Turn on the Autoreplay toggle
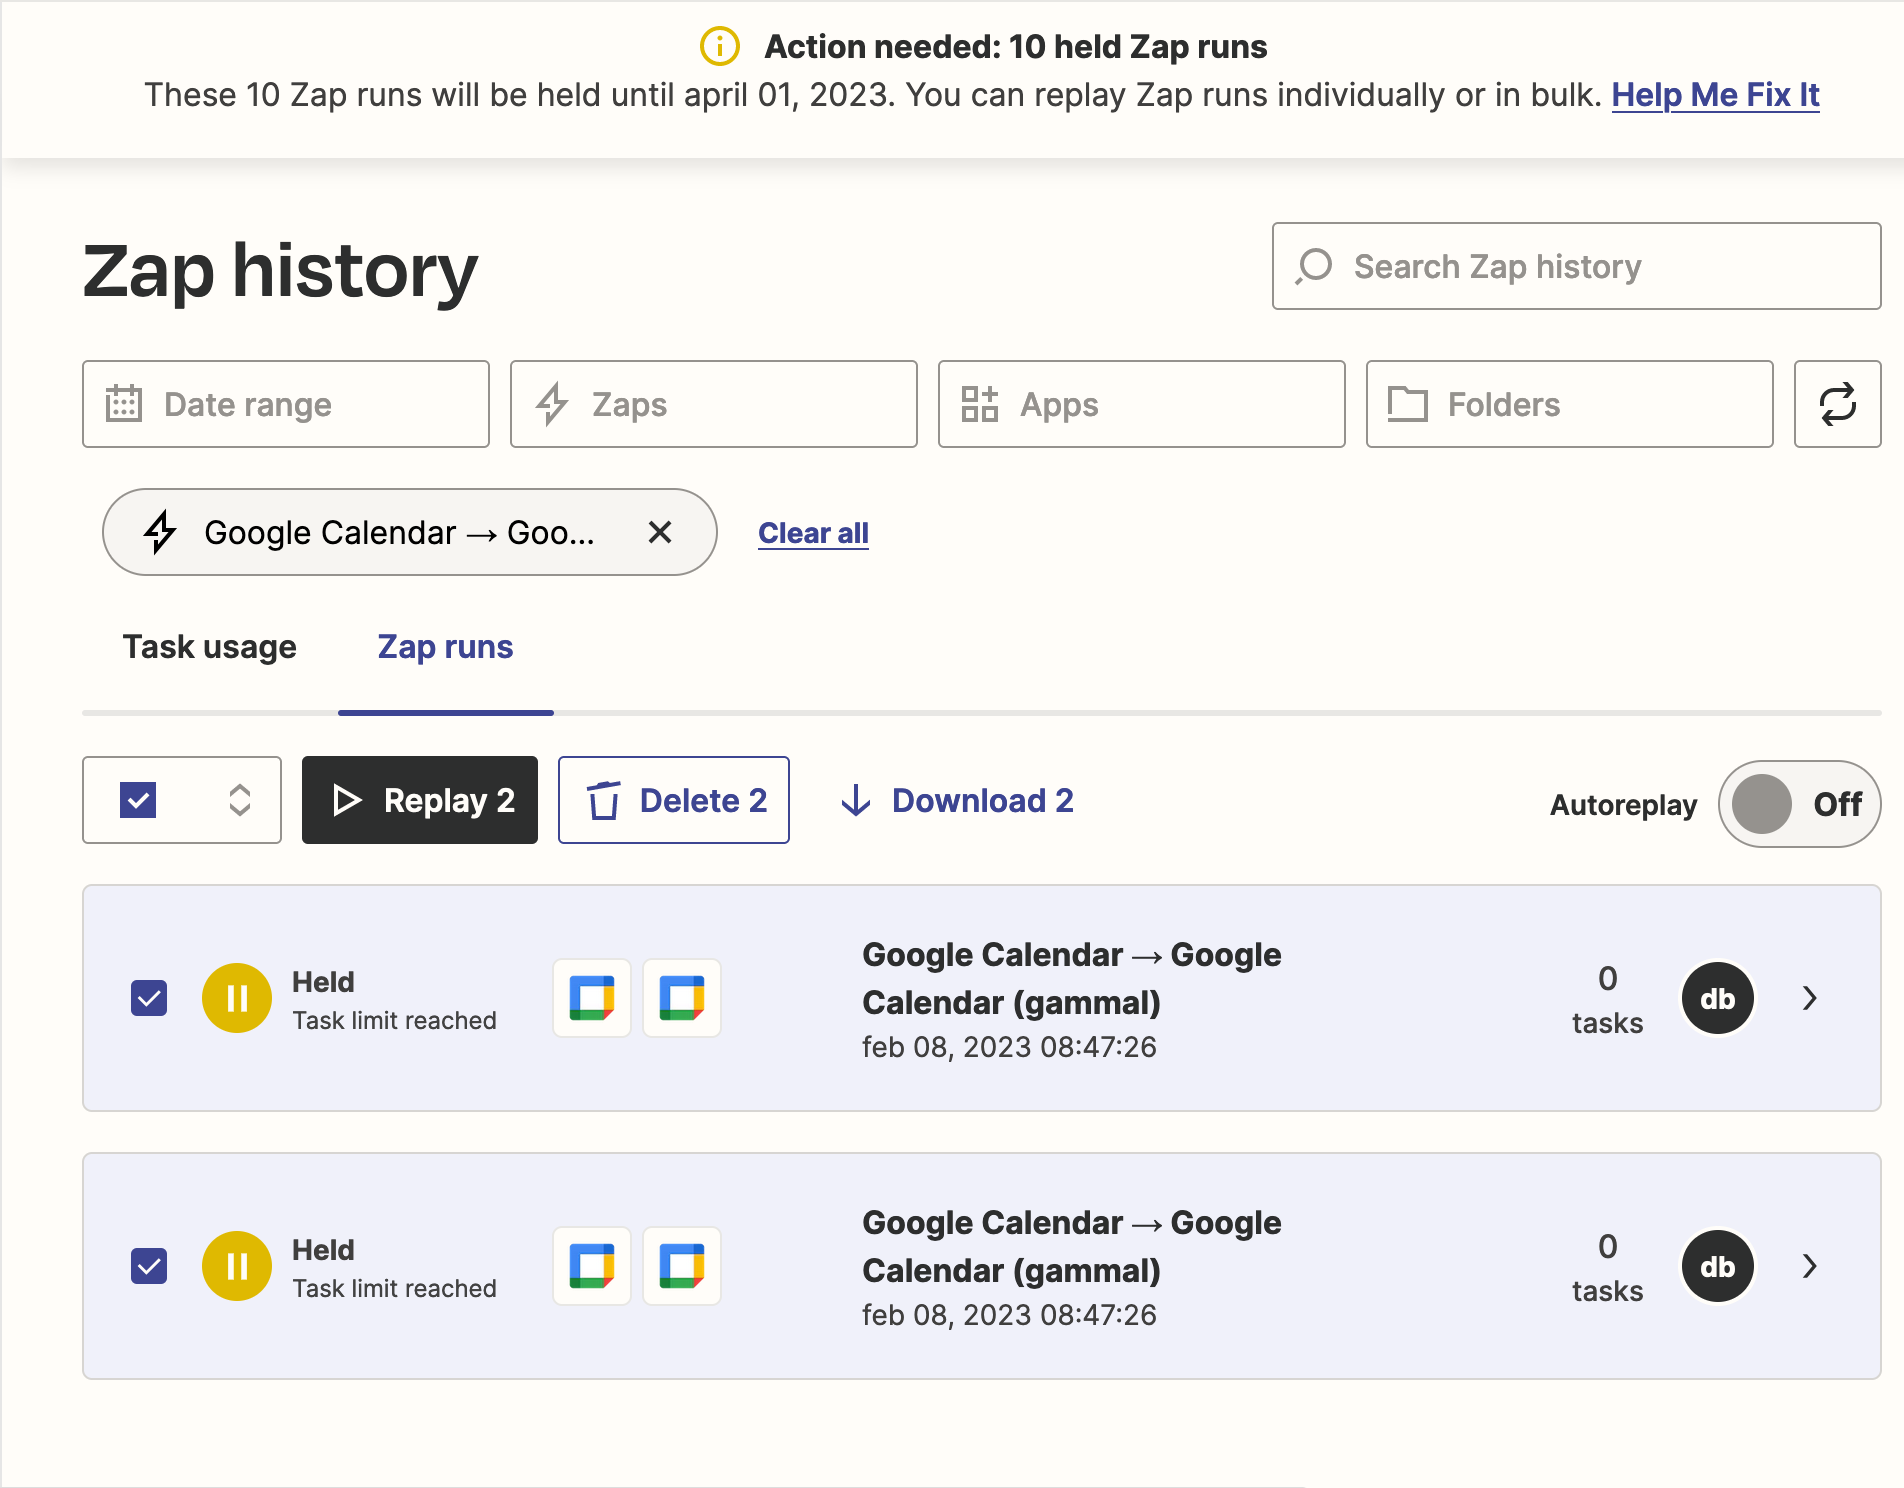This screenshot has width=1904, height=1488. tap(1799, 804)
